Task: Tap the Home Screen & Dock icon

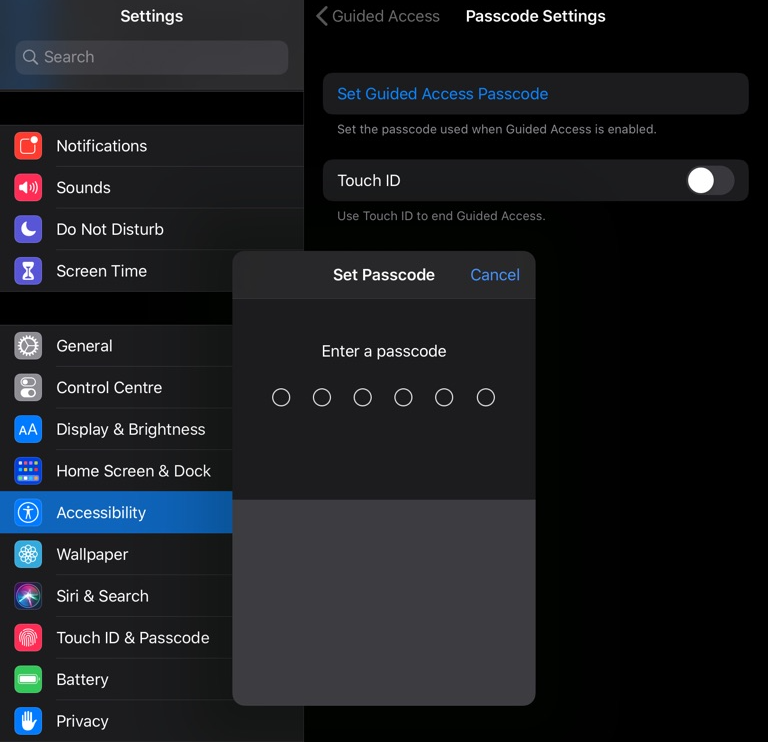Action: [x=28, y=471]
